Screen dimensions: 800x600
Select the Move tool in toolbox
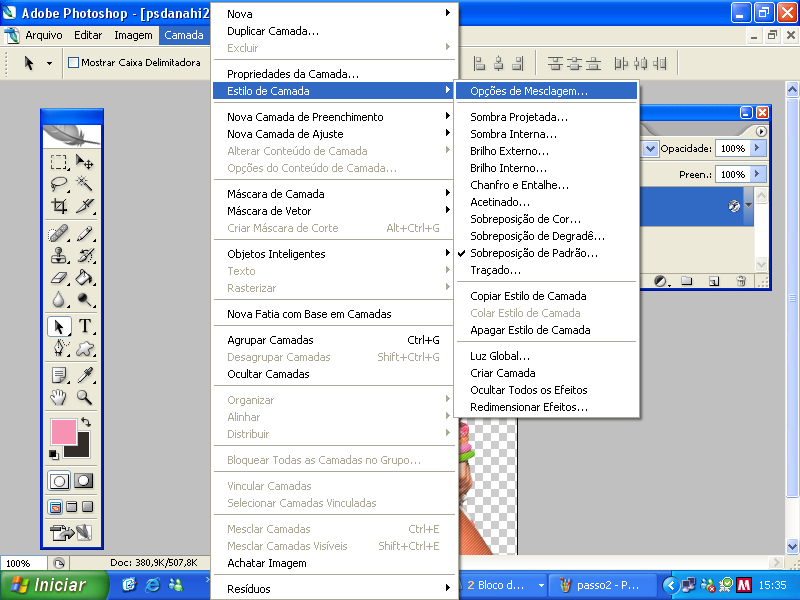click(x=85, y=163)
